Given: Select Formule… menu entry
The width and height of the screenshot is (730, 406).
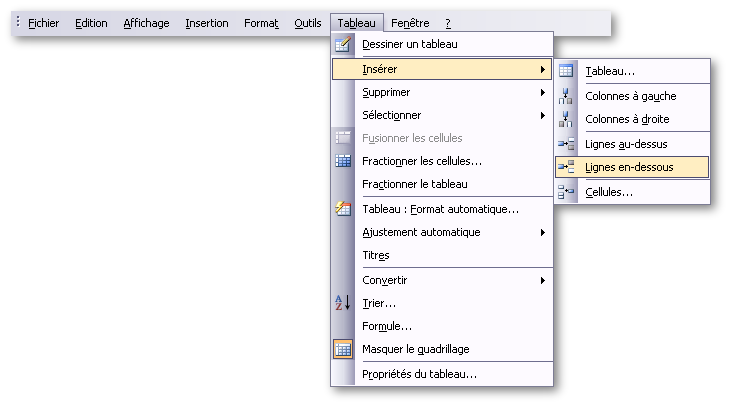Looking at the screenshot, I should point(442,326).
